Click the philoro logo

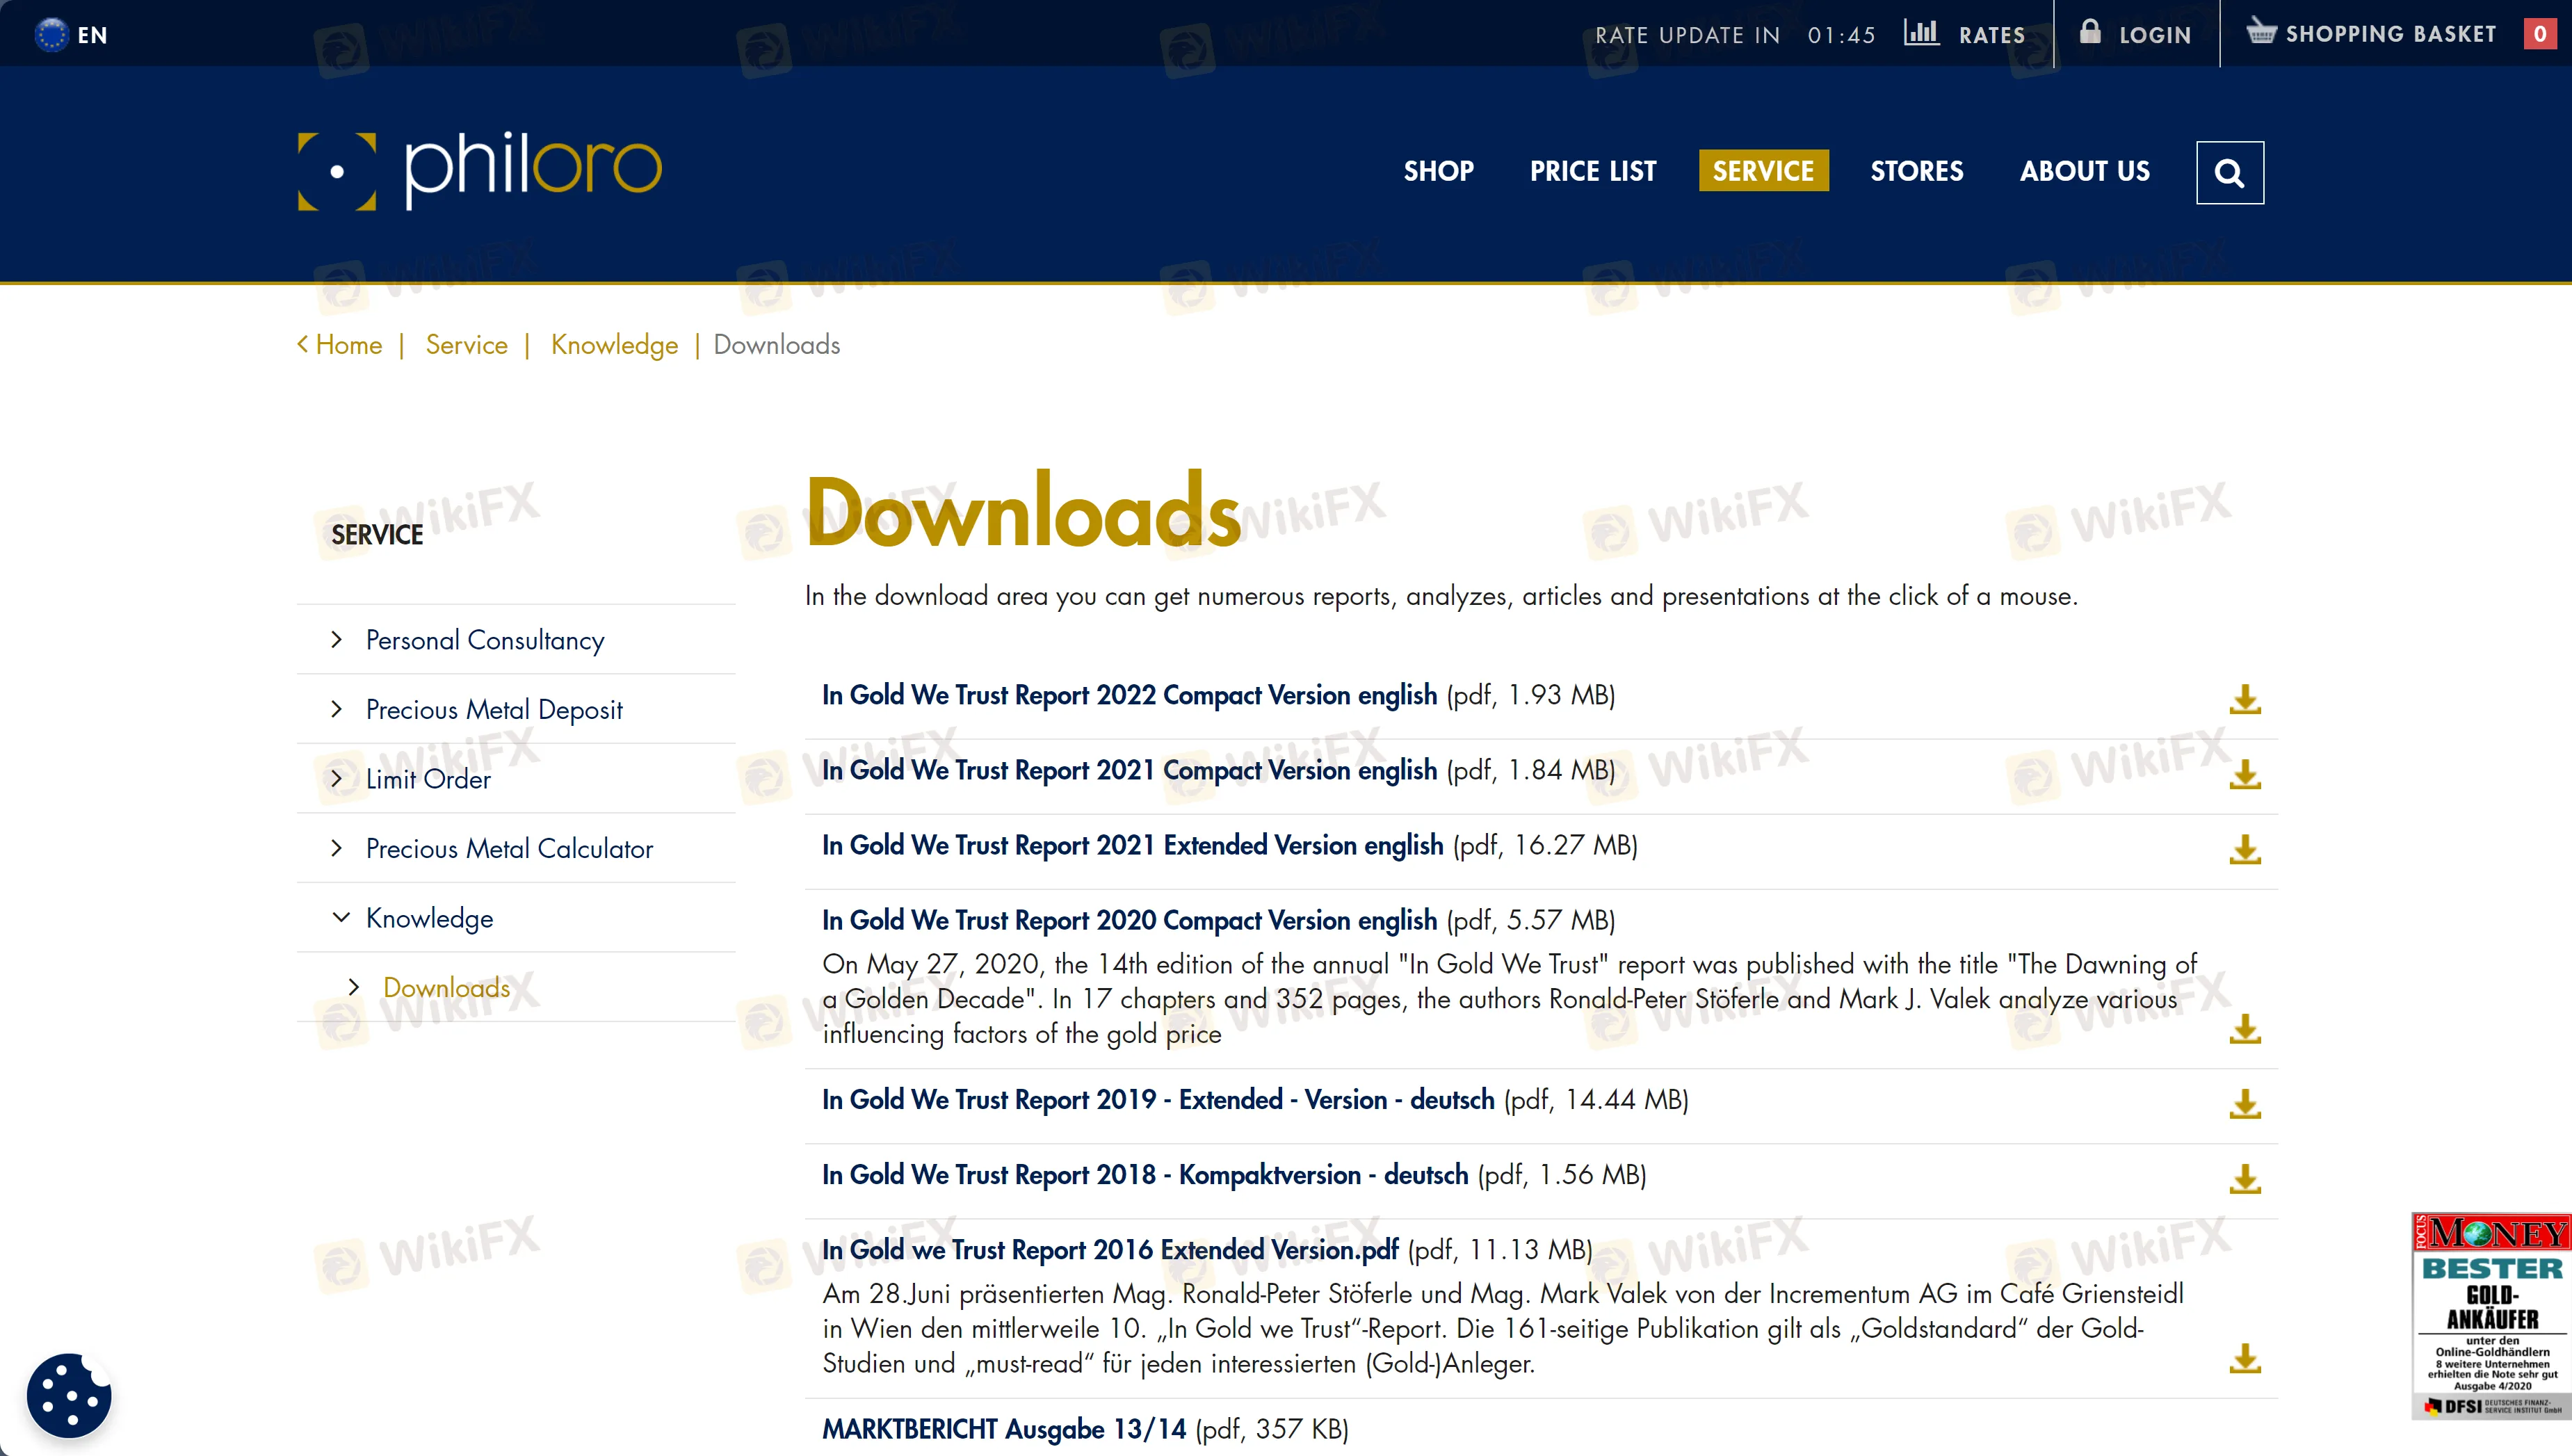click(480, 171)
